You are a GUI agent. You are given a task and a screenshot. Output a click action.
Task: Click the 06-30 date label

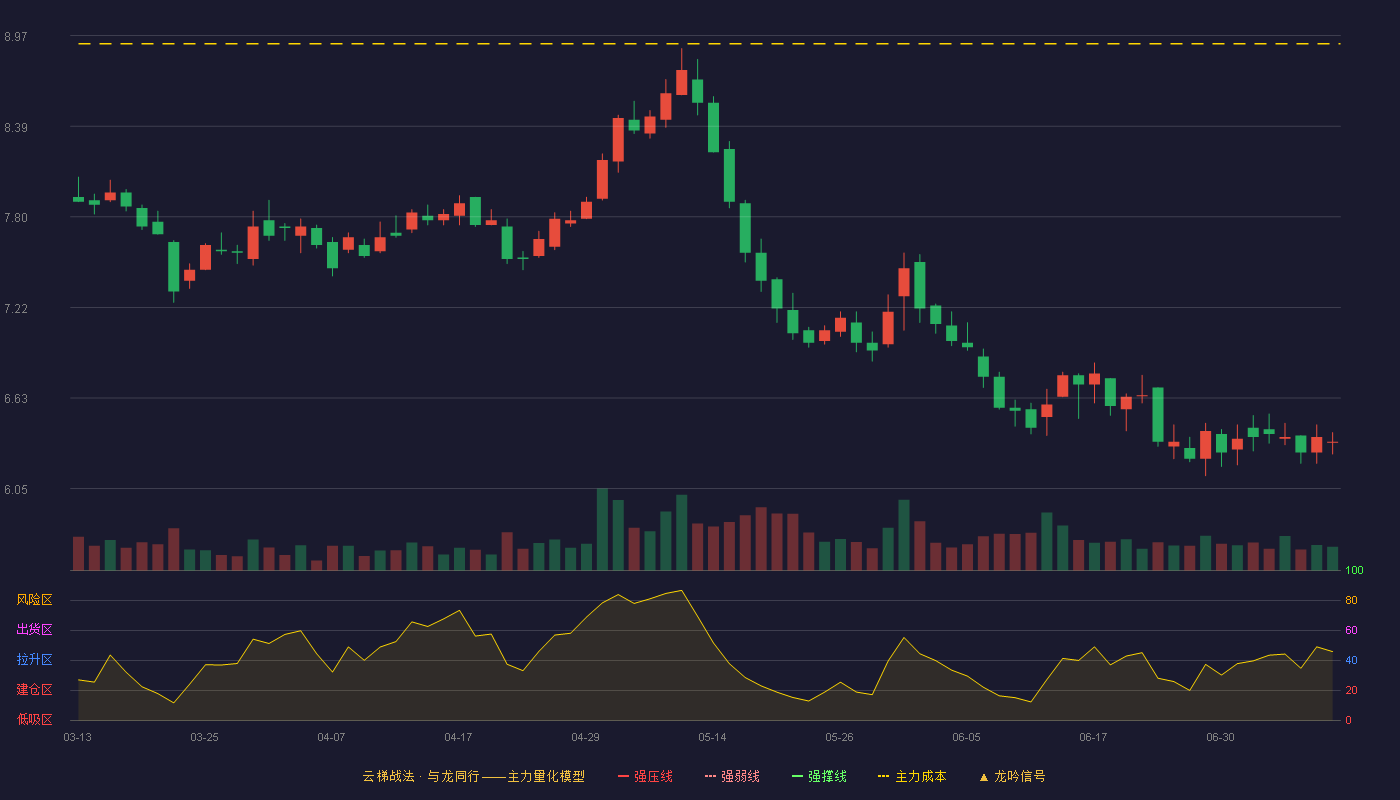click(x=1220, y=737)
